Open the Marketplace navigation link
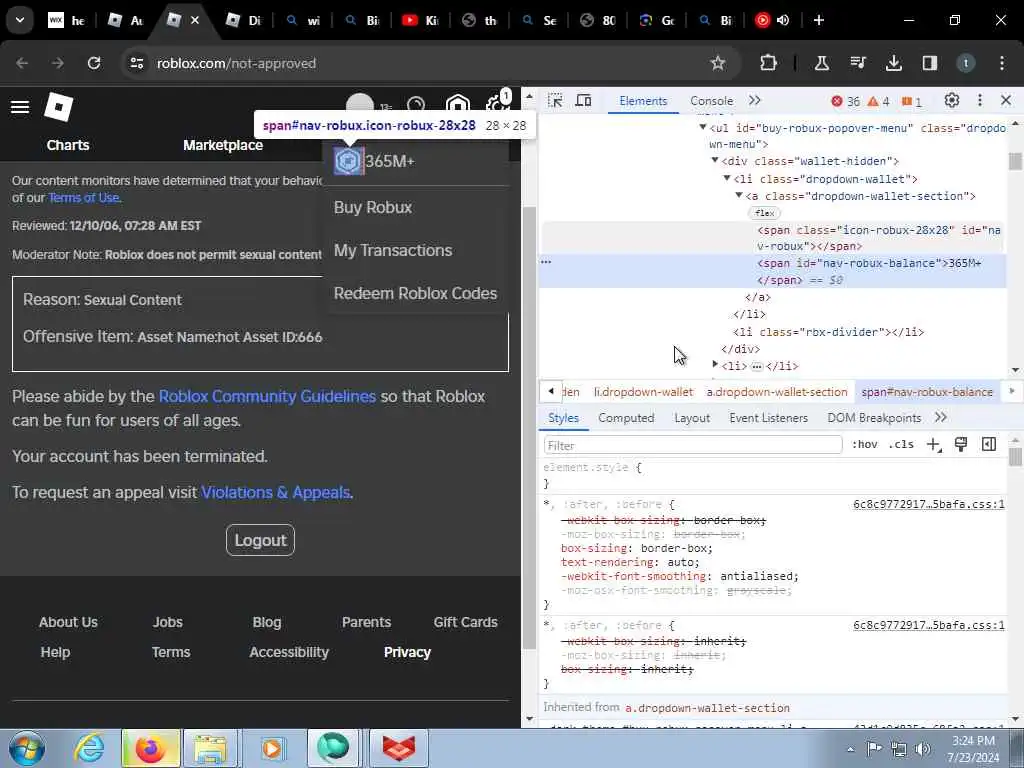This screenshot has height=768, width=1024. (x=223, y=145)
